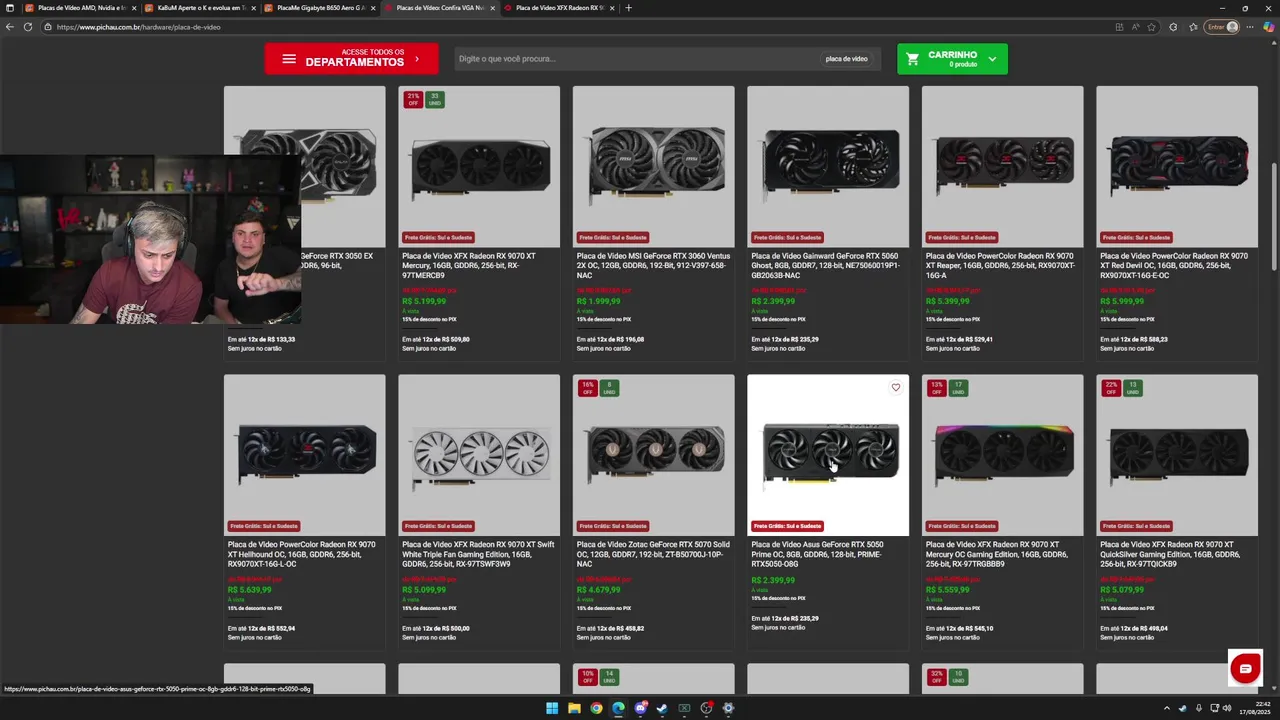Open Asus GeForce RTX 5050 Prime title link

point(817,554)
